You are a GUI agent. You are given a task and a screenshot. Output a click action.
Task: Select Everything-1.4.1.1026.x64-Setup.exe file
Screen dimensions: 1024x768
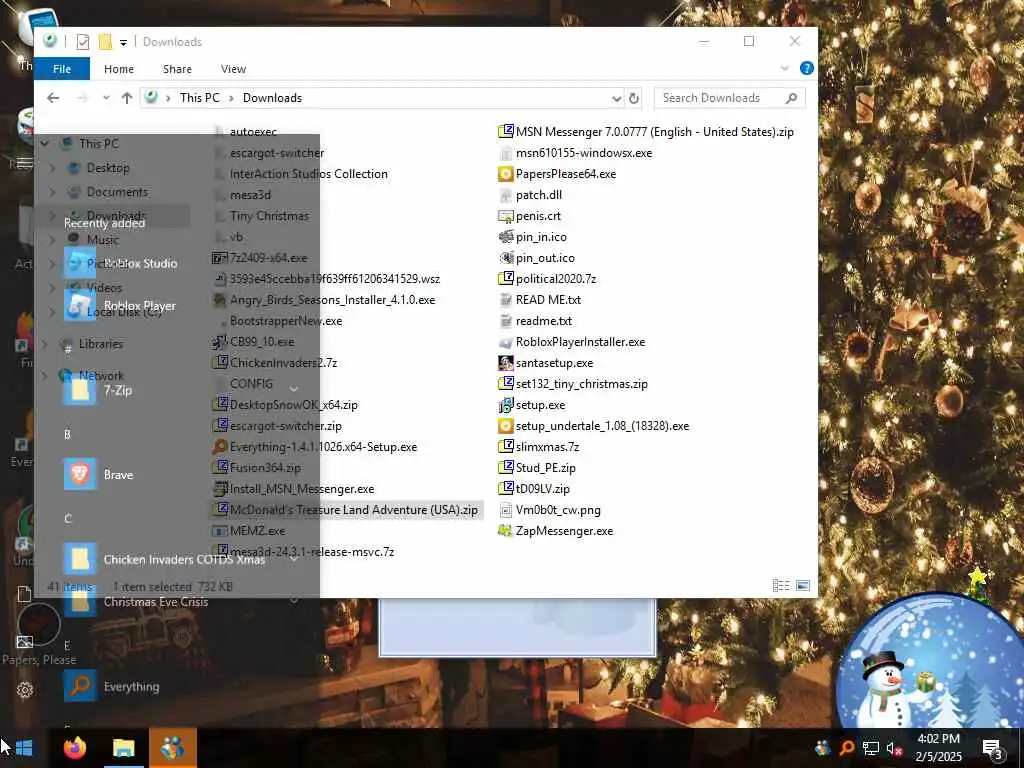pos(315,447)
